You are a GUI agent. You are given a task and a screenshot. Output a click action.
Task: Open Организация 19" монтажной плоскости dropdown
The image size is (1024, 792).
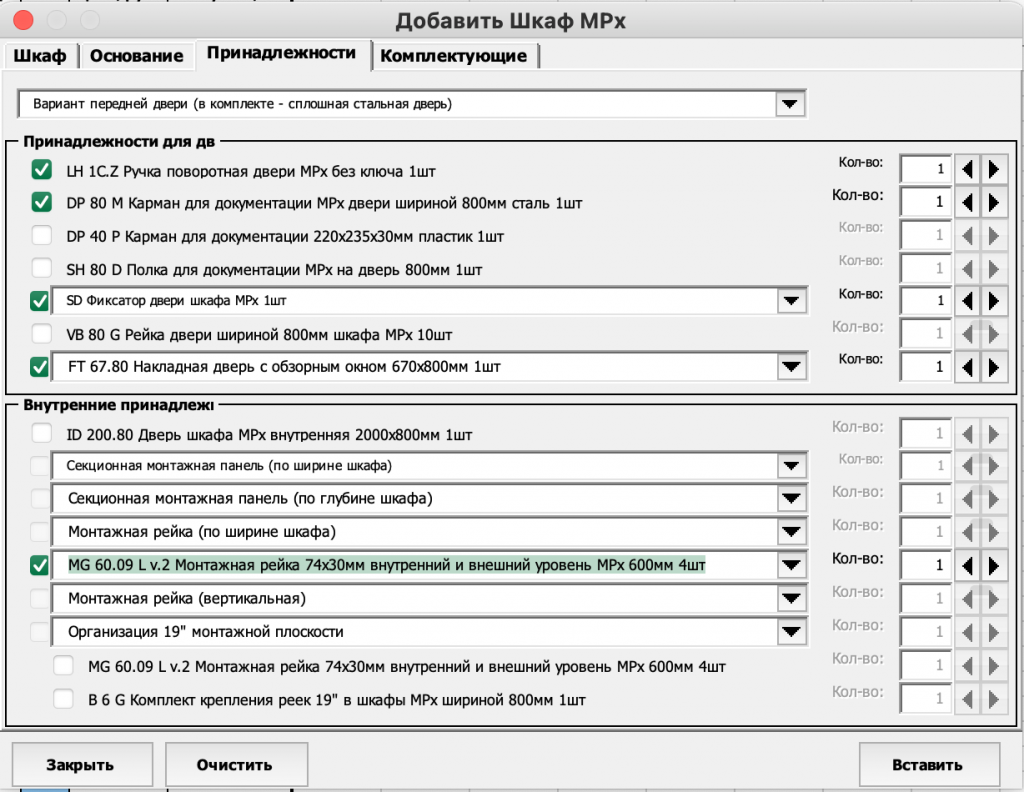(790, 632)
